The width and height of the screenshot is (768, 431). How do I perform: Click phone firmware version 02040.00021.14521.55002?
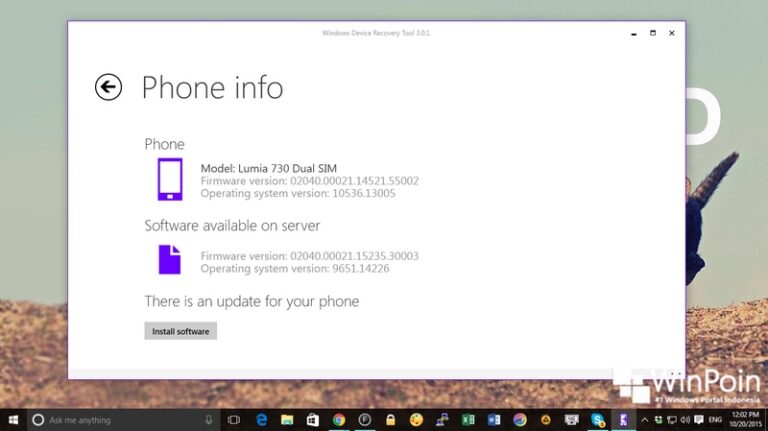(x=310, y=181)
